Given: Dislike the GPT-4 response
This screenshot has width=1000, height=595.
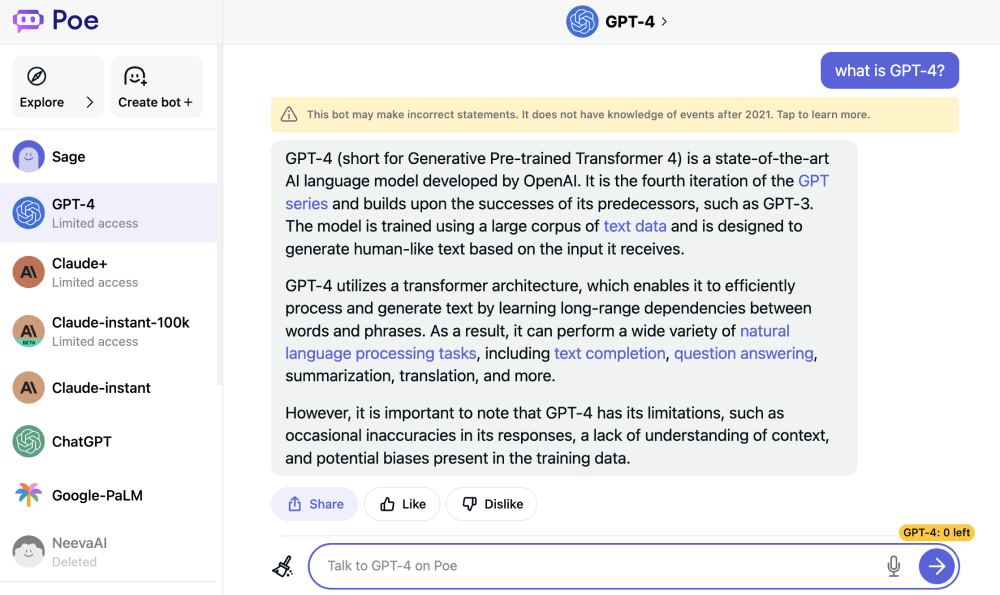Looking at the screenshot, I should pyautogui.click(x=492, y=504).
